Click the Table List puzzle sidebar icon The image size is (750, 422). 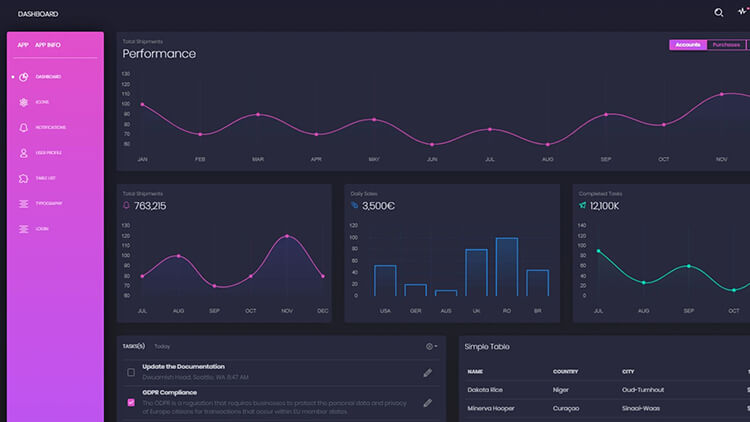click(x=23, y=178)
